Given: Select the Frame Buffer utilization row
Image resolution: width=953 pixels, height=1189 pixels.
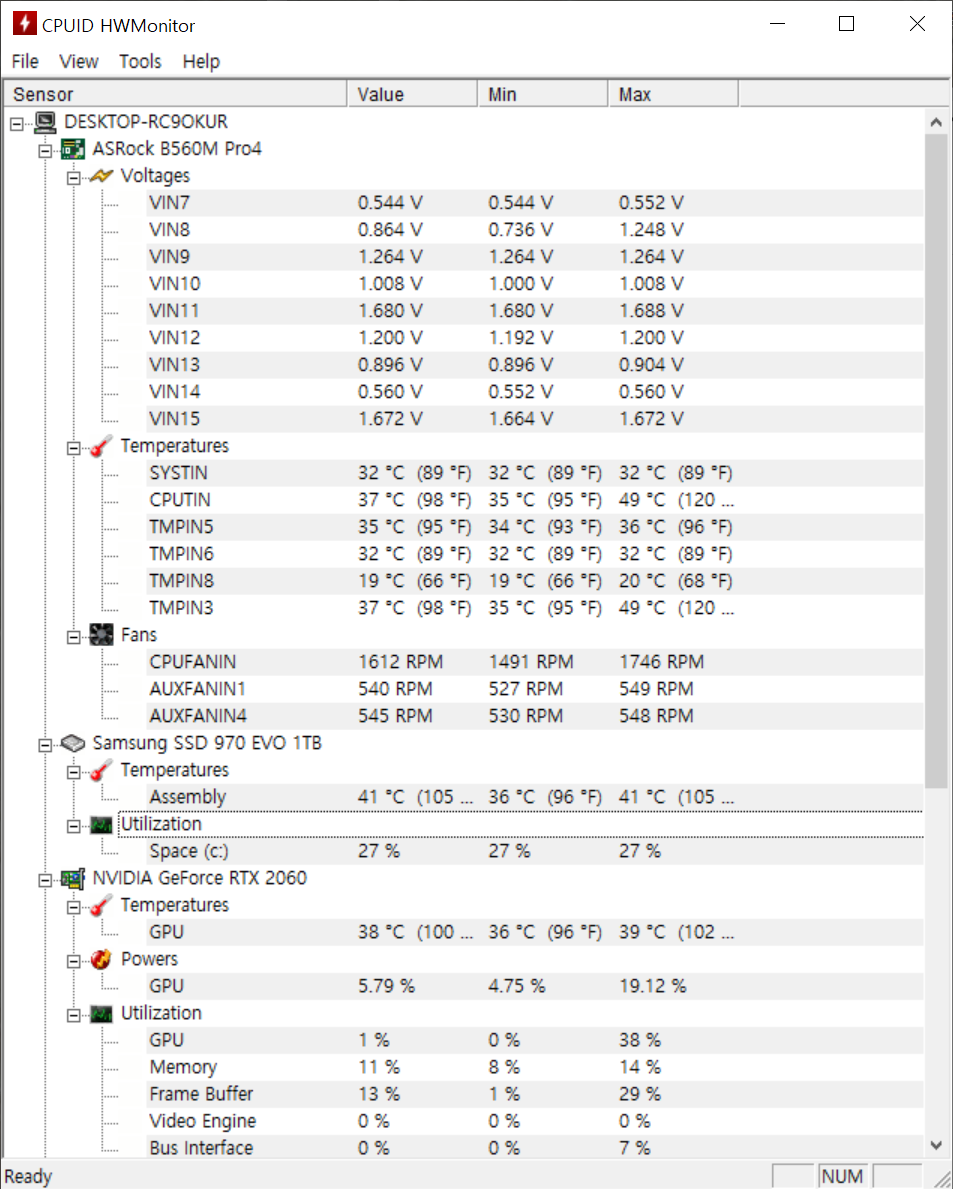Looking at the screenshot, I should 534,1094.
